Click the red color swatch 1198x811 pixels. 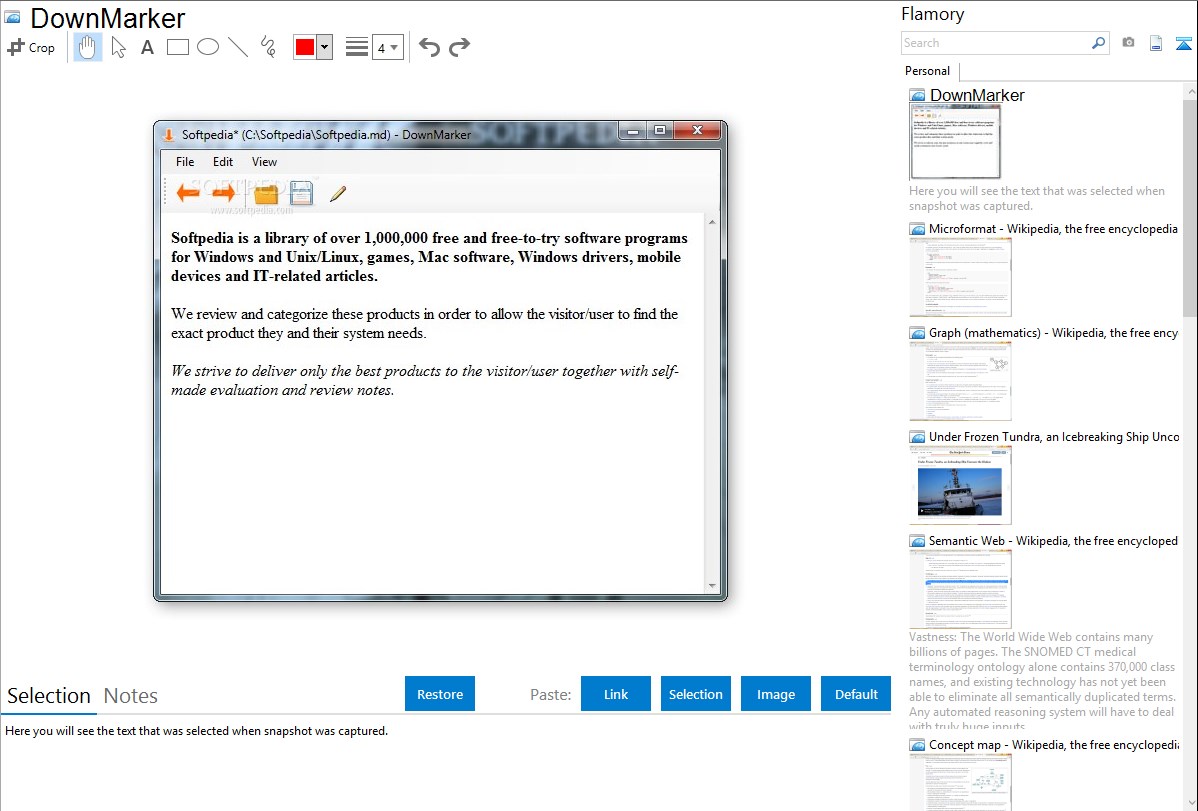click(304, 47)
